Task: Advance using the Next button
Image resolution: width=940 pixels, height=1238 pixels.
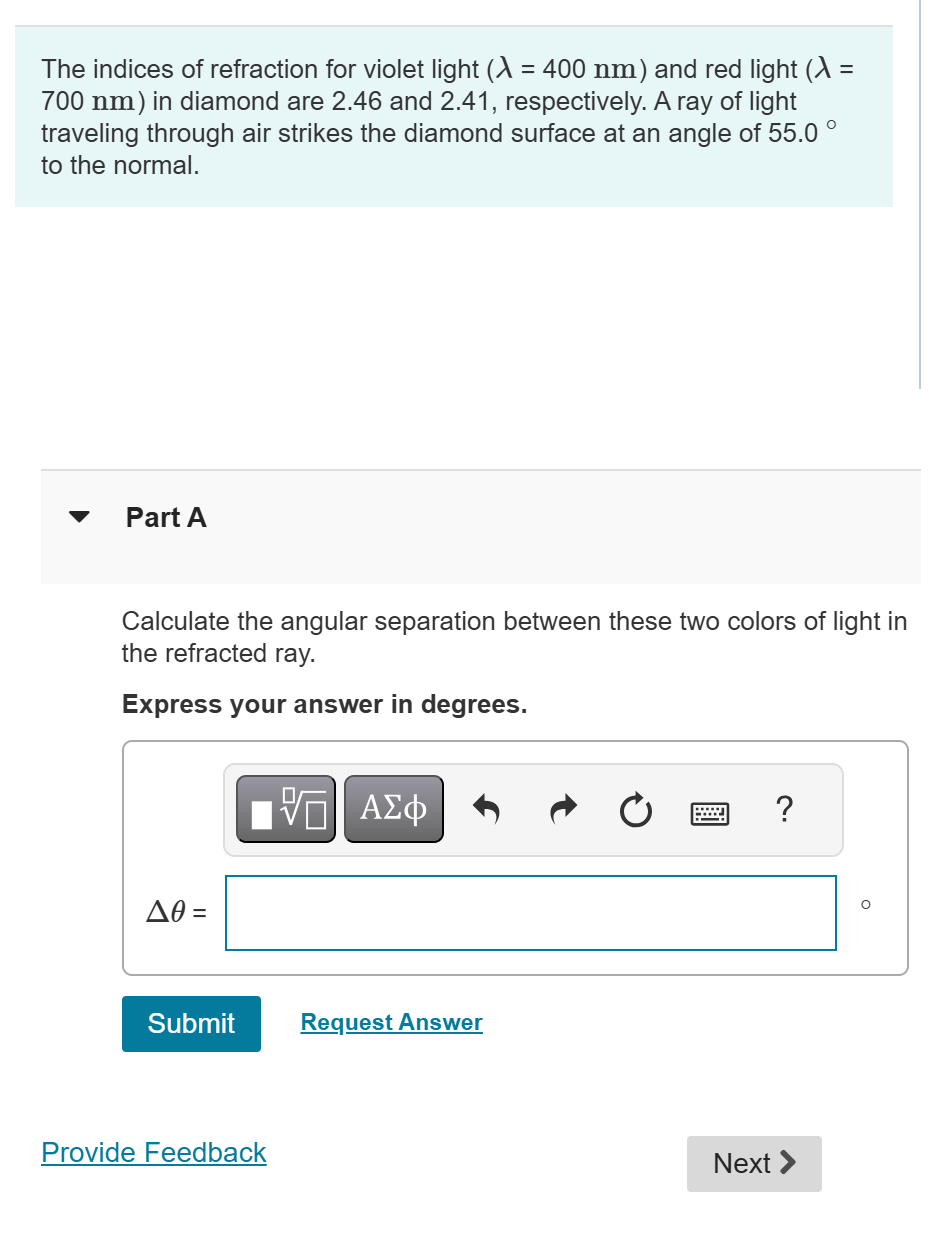Action: coord(754,1163)
